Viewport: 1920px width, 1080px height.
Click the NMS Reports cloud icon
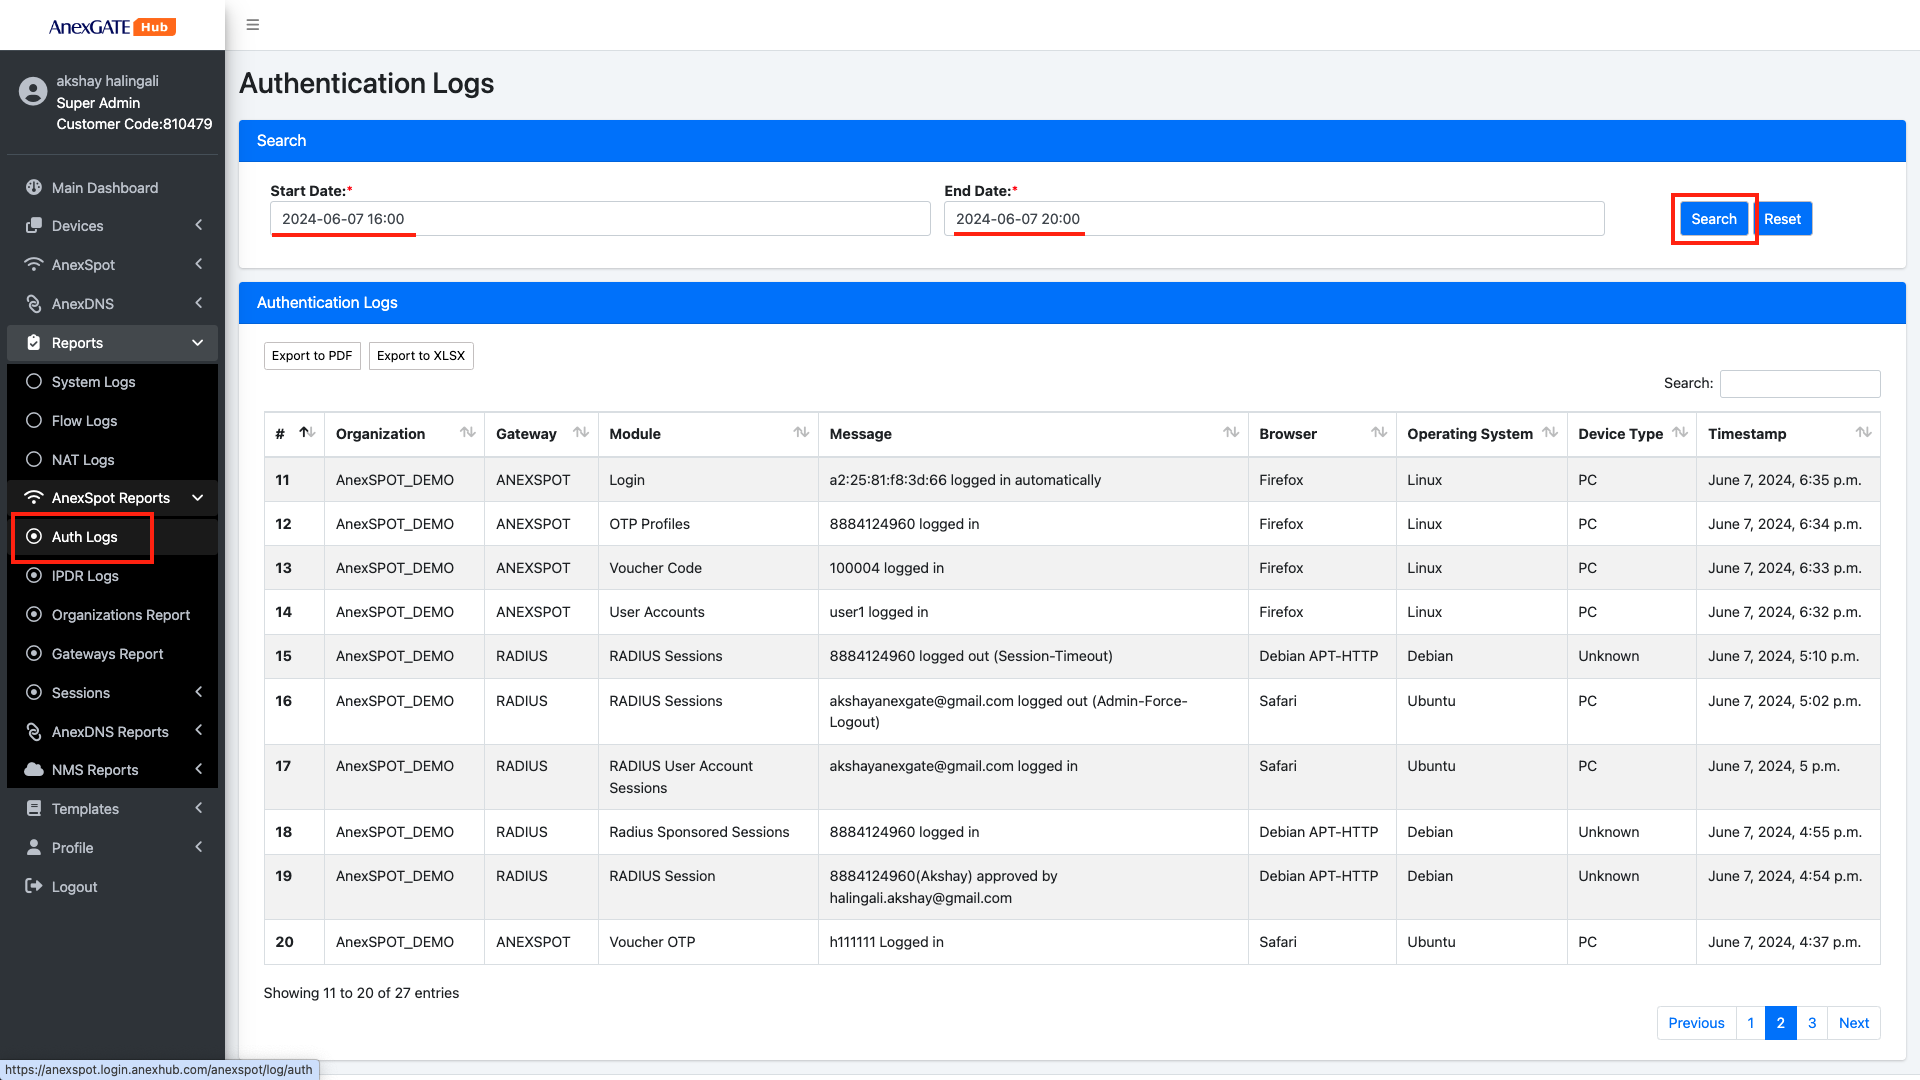pyautogui.click(x=34, y=770)
